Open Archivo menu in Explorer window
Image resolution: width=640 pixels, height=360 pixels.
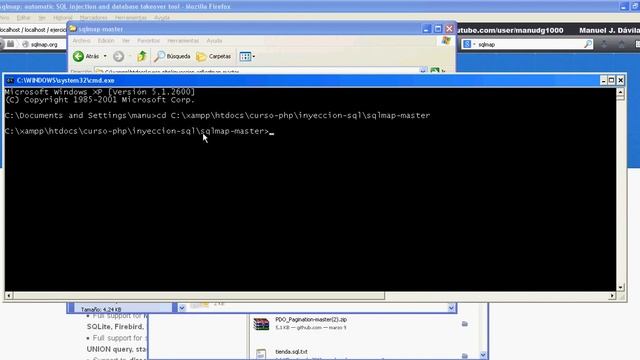click(x=82, y=41)
